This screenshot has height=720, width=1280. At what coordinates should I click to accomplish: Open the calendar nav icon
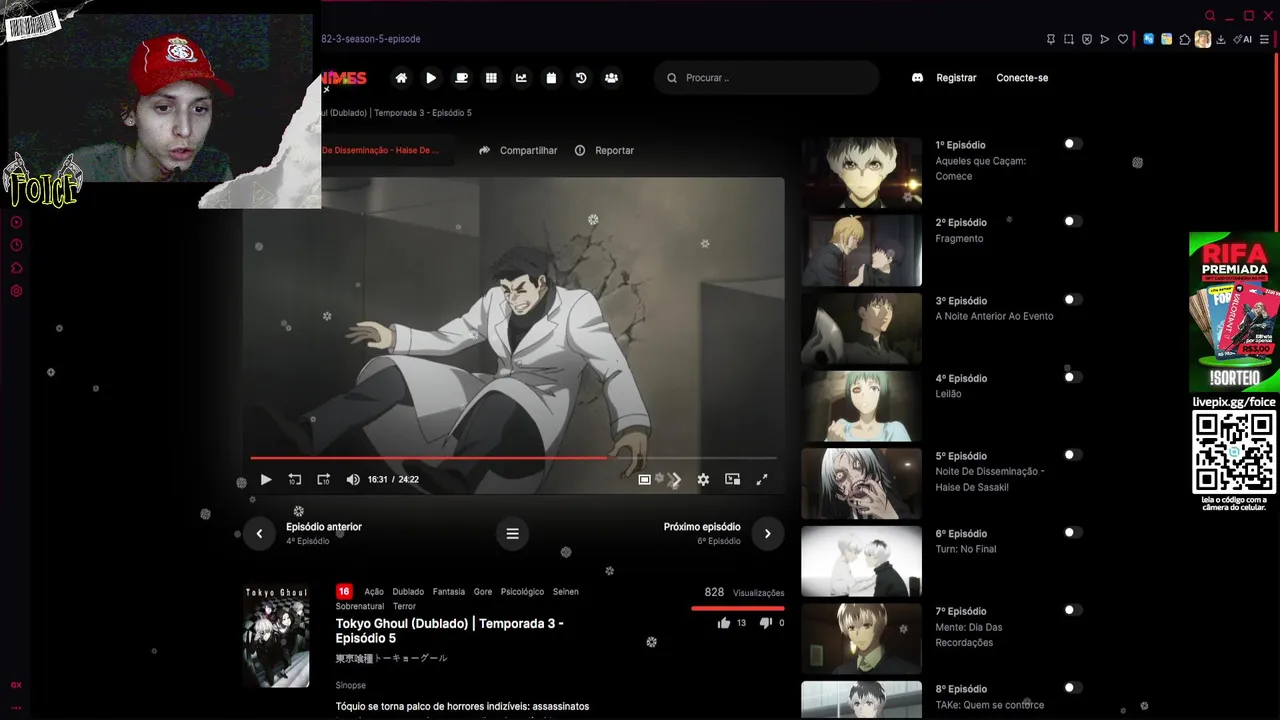[x=551, y=78]
